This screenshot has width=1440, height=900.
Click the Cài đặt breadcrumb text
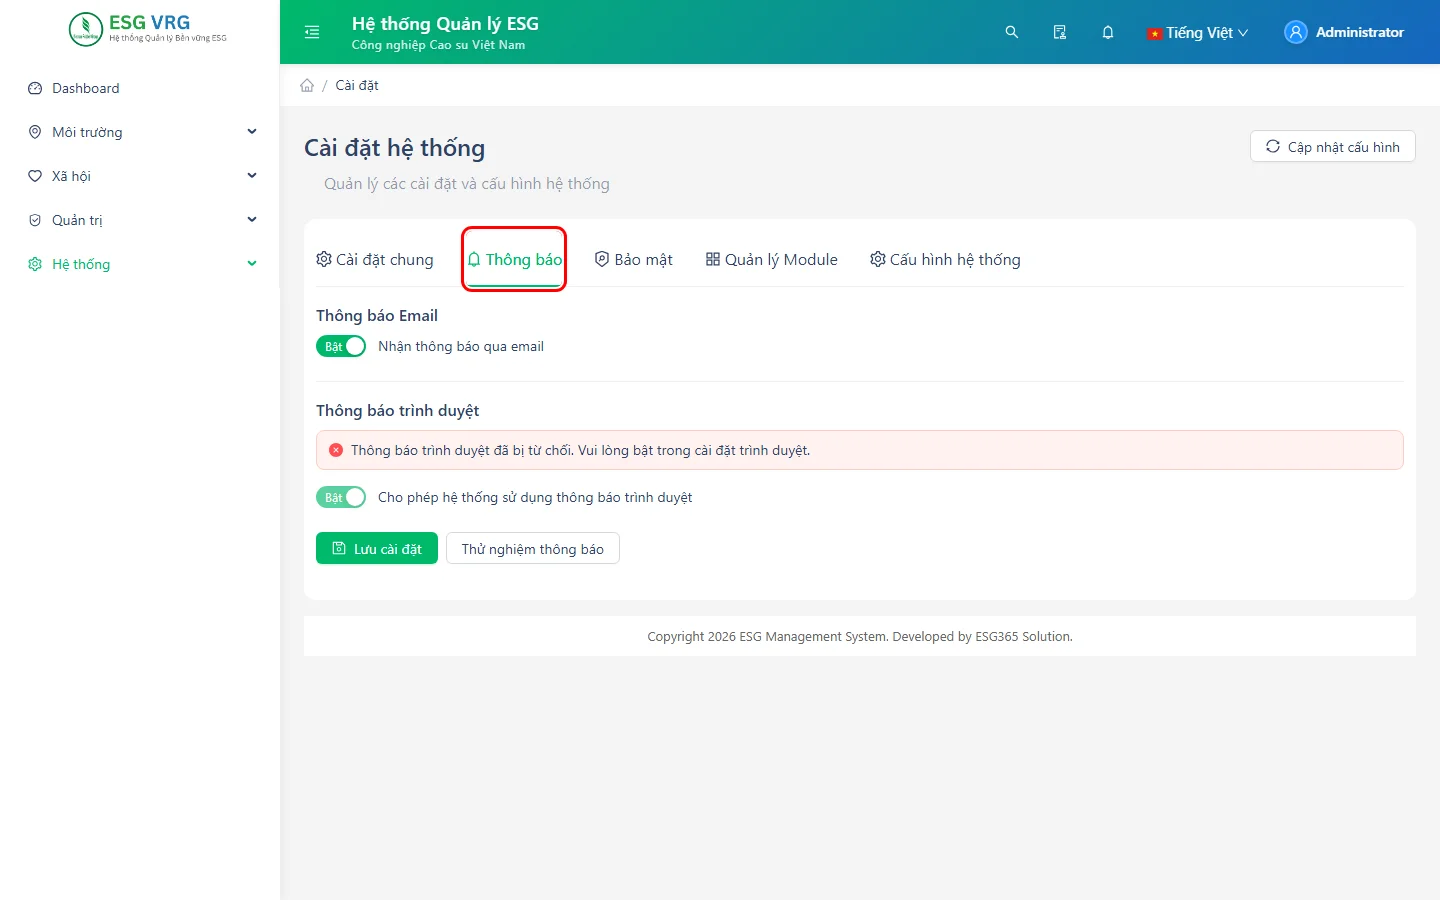point(357,85)
